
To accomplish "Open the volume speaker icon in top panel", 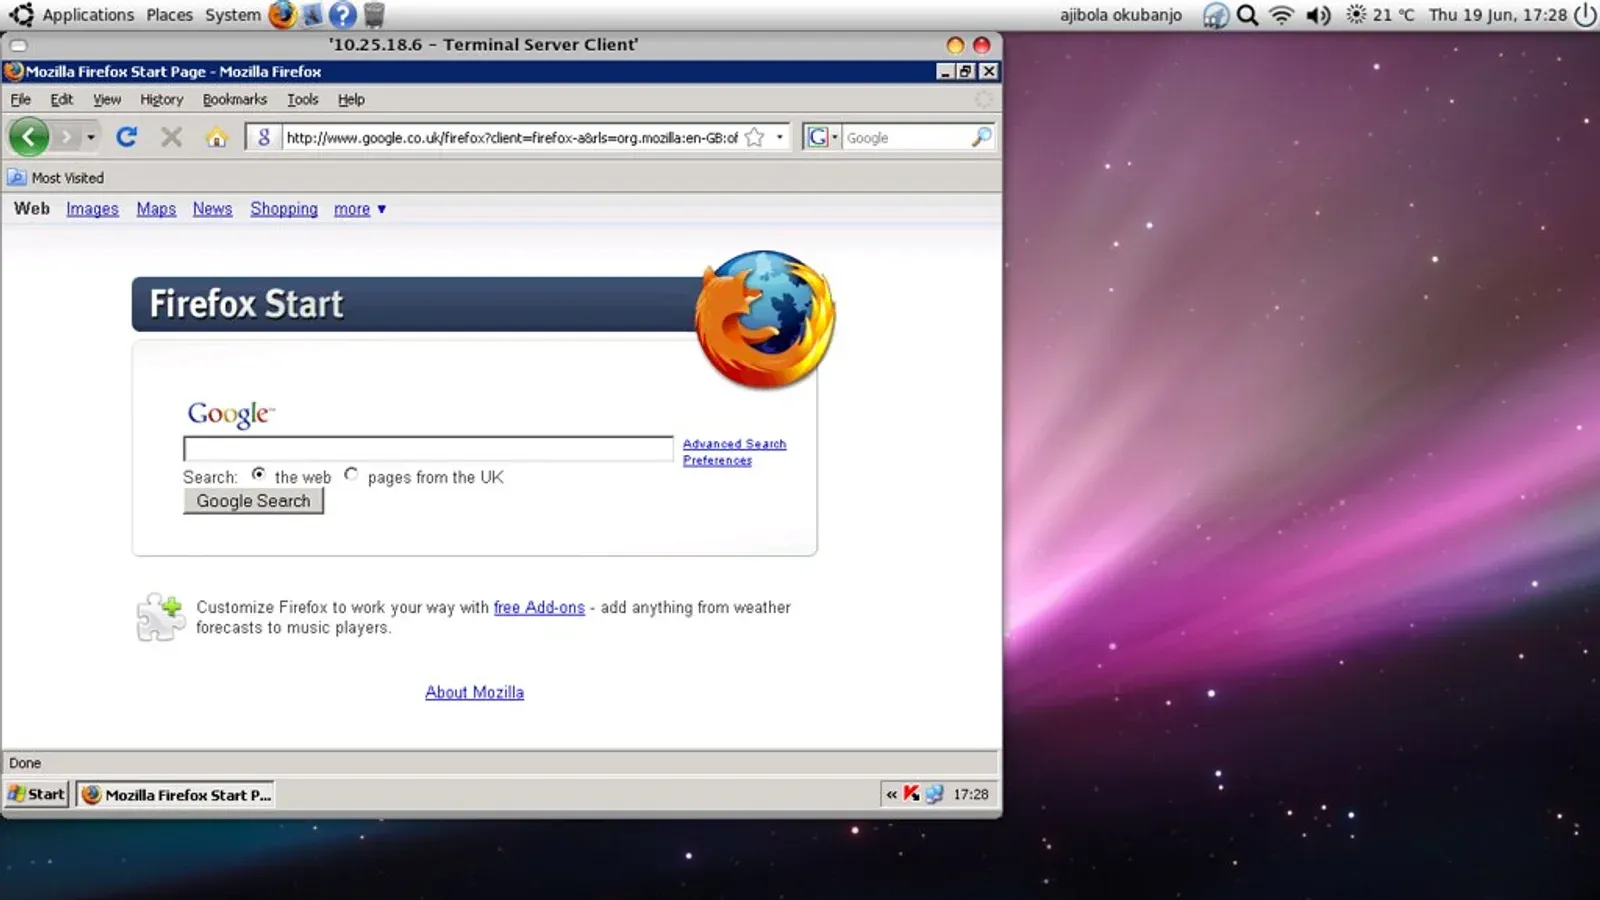I will point(1318,15).
